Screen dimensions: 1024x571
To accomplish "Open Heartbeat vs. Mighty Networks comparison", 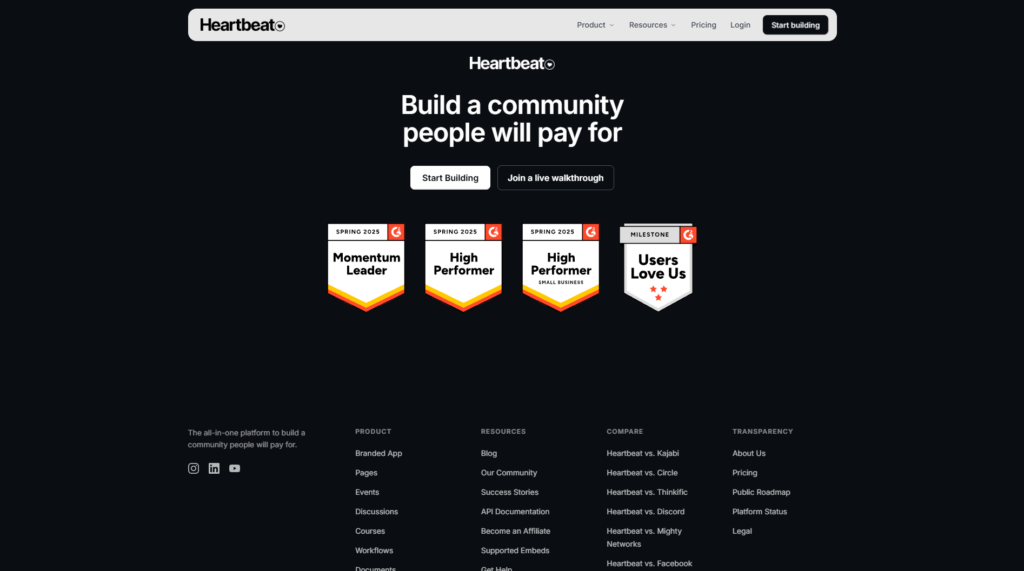I will click(x=644, y=538).
